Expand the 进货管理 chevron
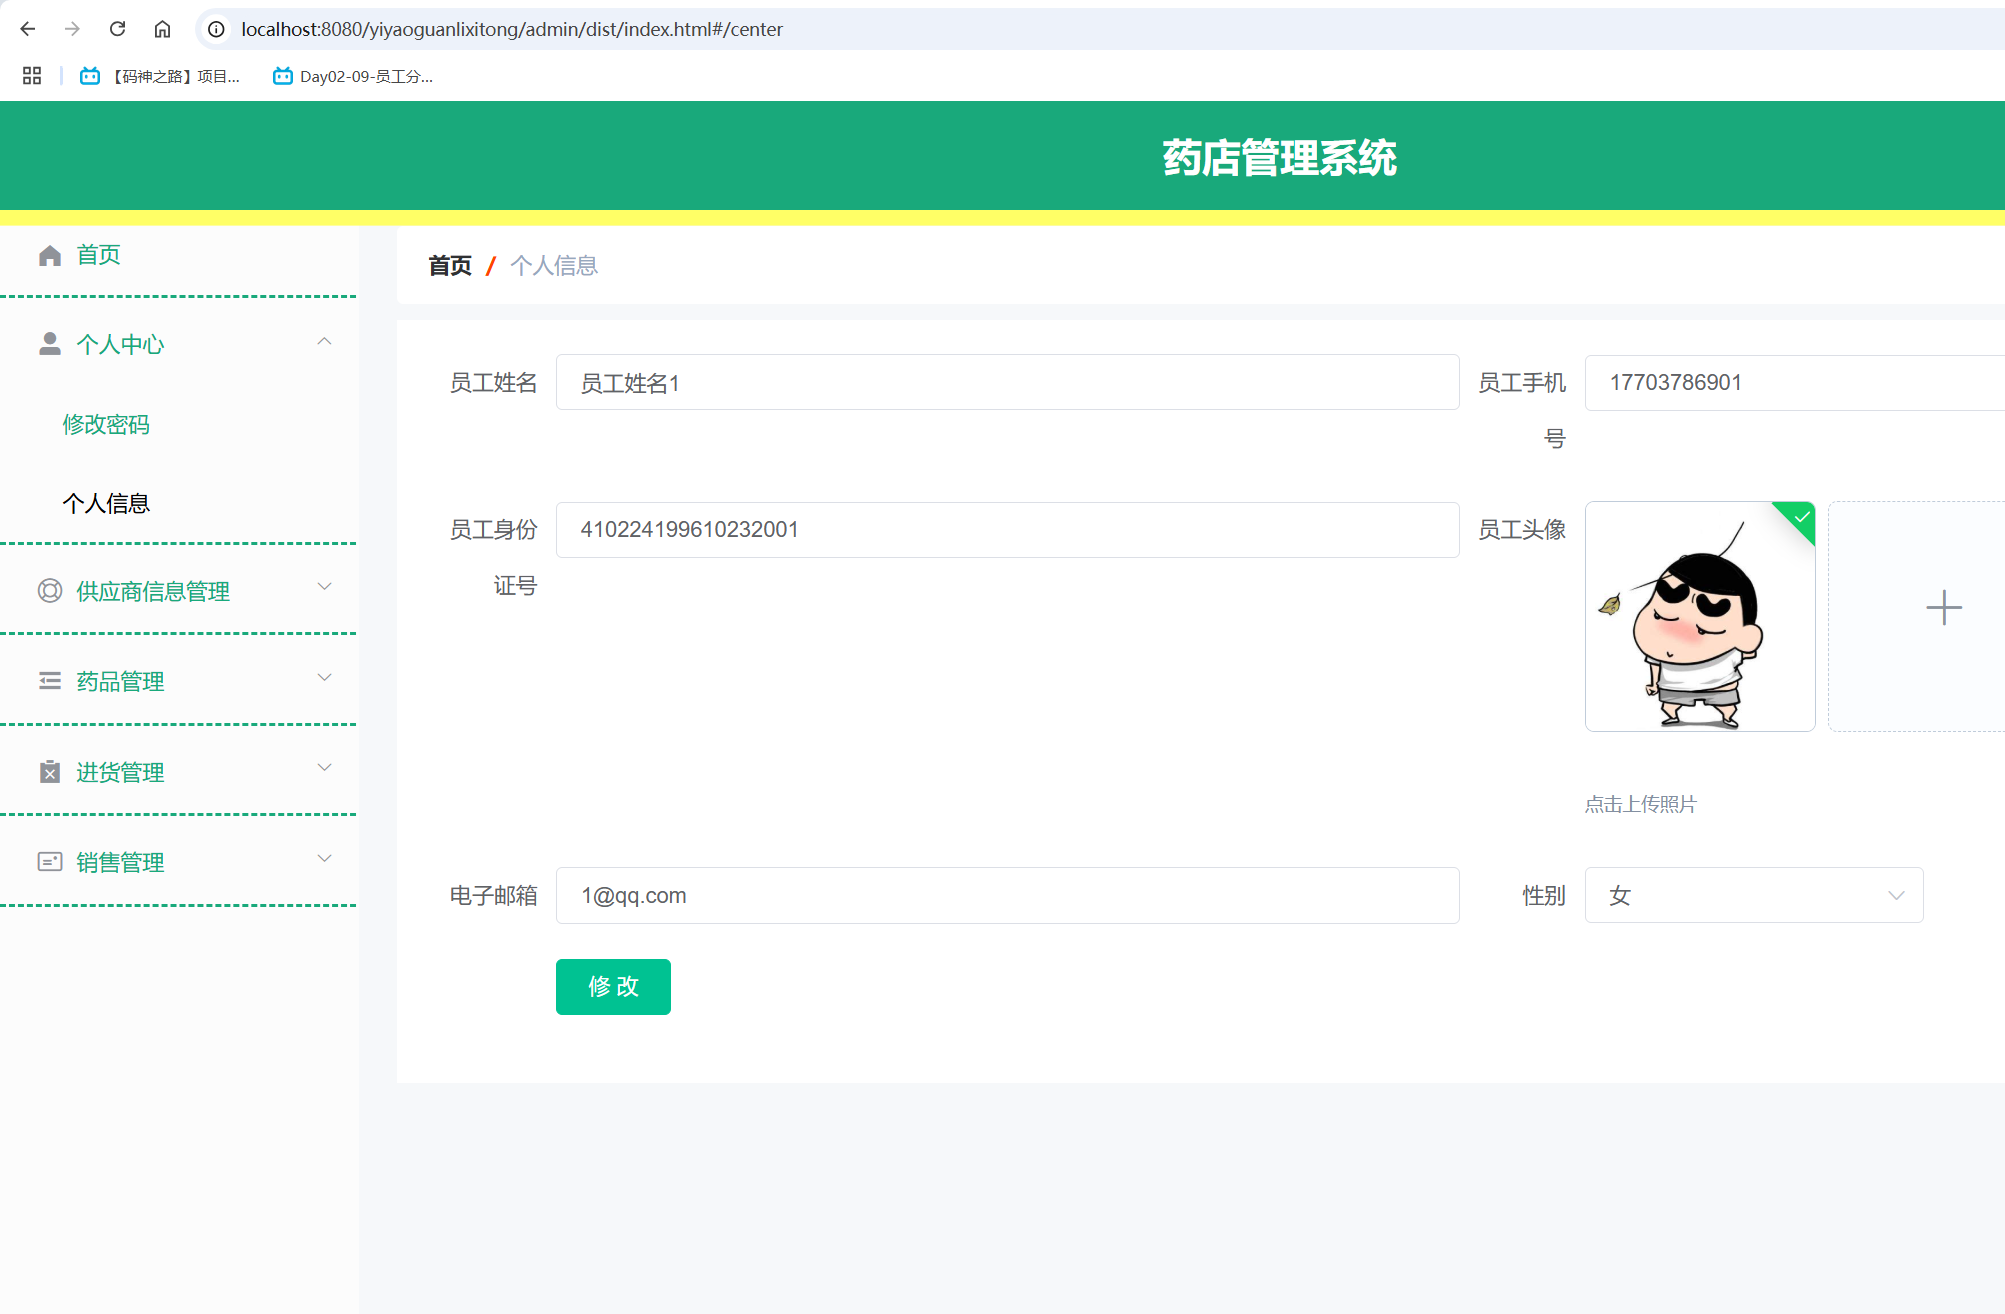Viewport: 2005px width, 1314px height. [x=324, y=768]
